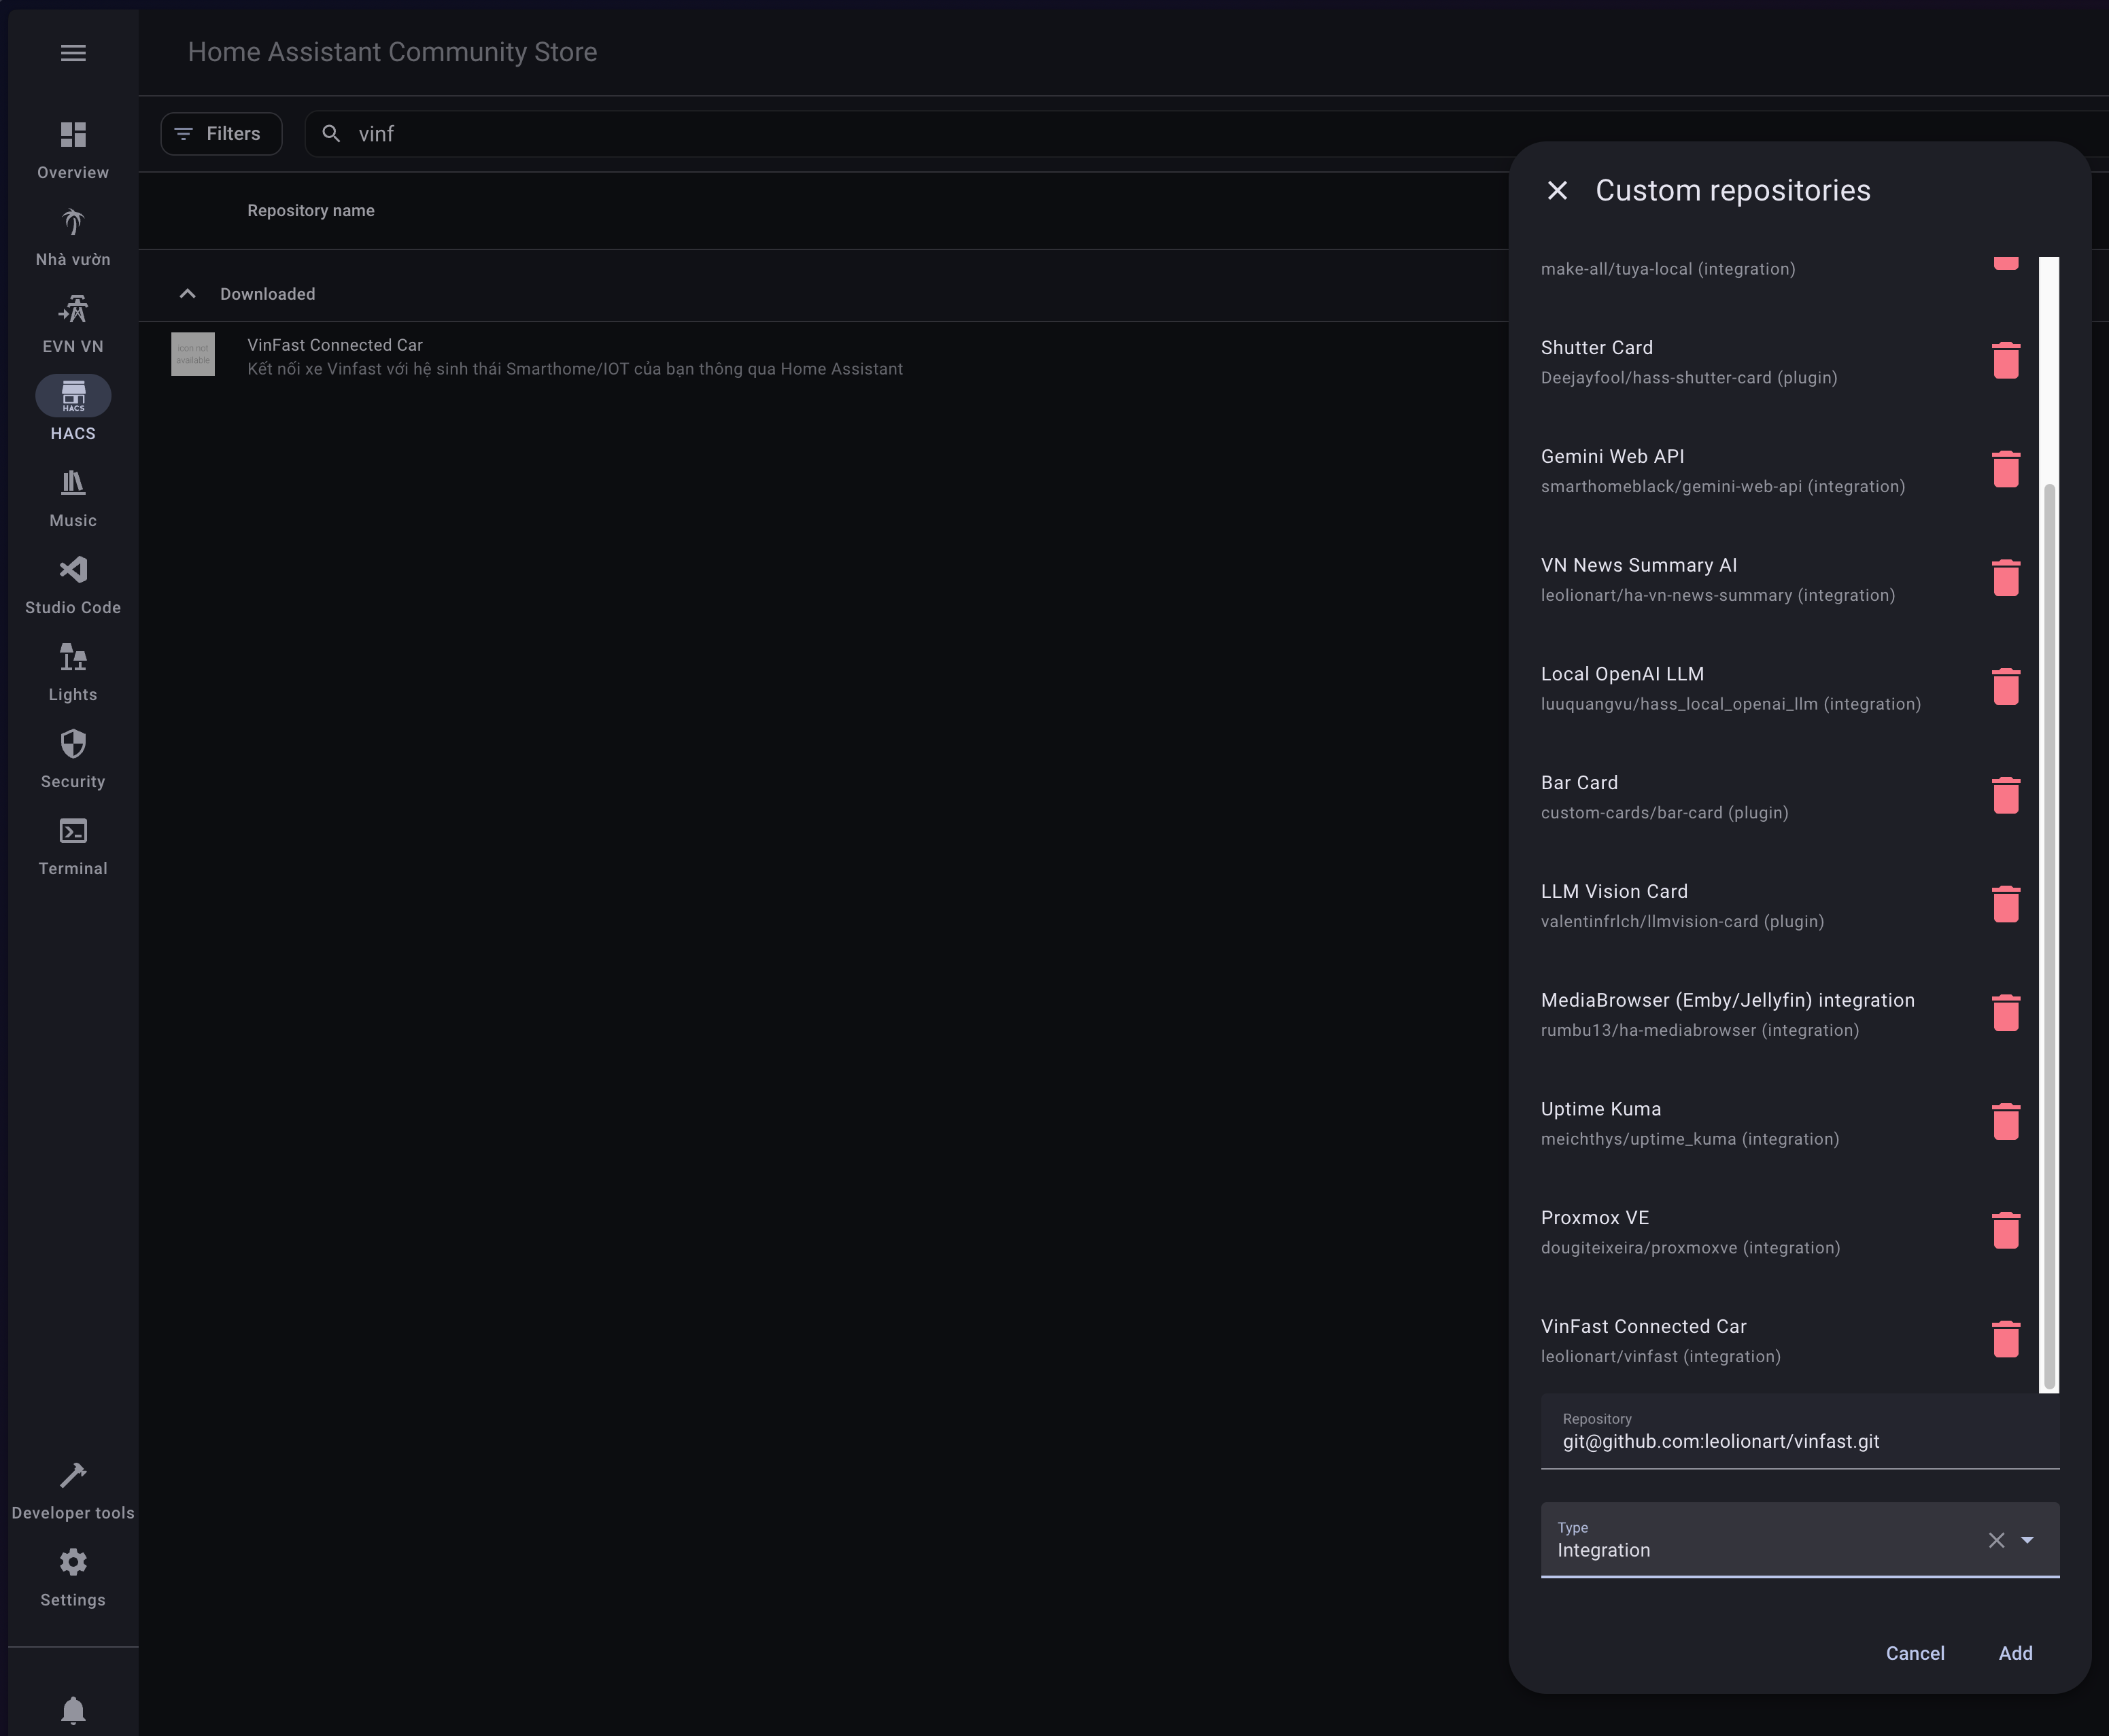Open the Type dropdown arrow
Screen dimensions: 2109x1736
click(2027, 1540)
